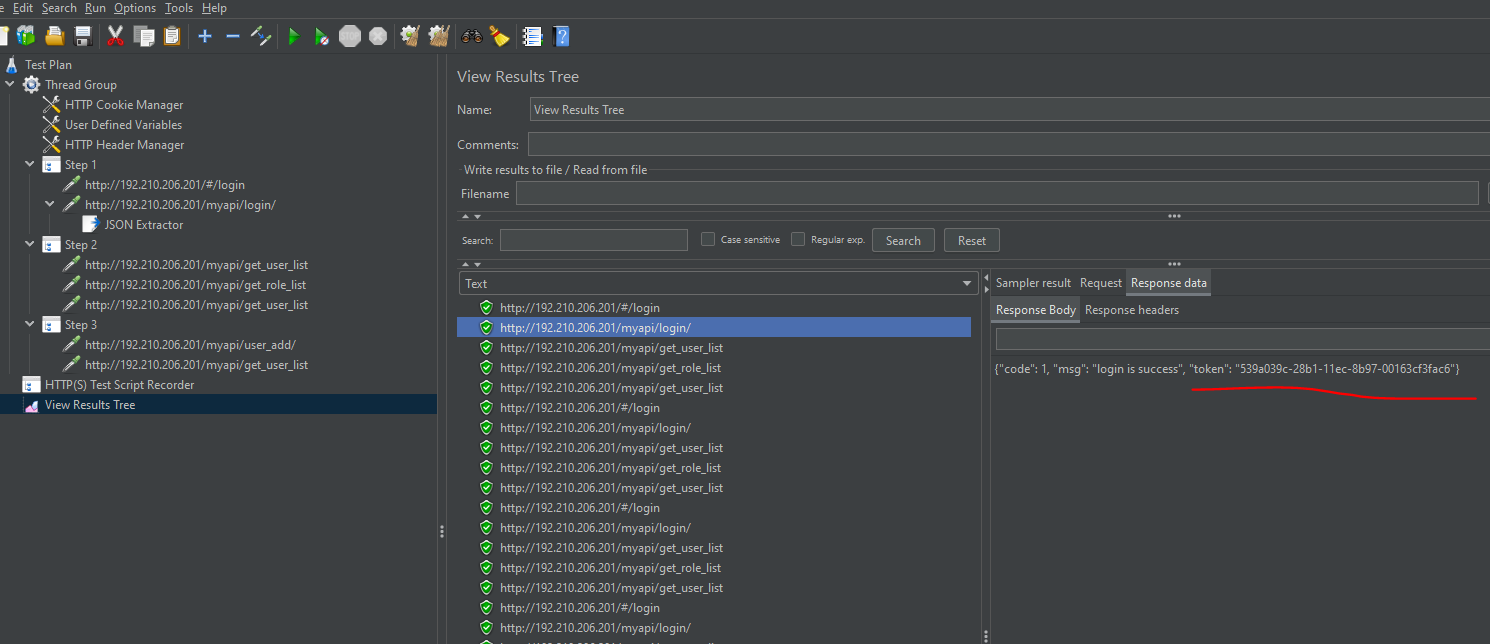The width and height of the screenshot is (1490, 644).
Task: Switch to the Response headers sub-tab
Action: click(1132, 310)
